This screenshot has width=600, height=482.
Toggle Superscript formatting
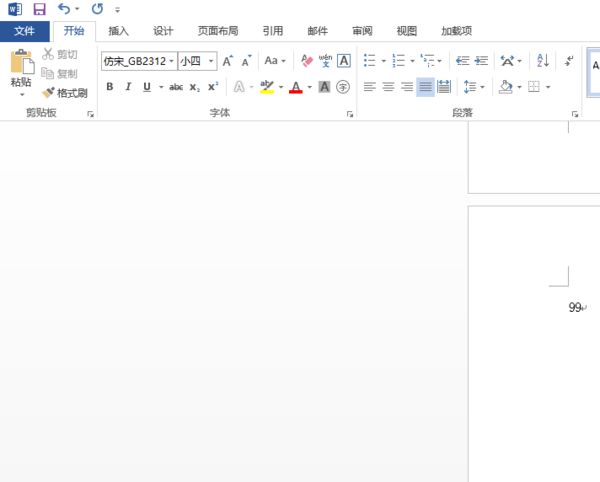click(x=213, y=87)
